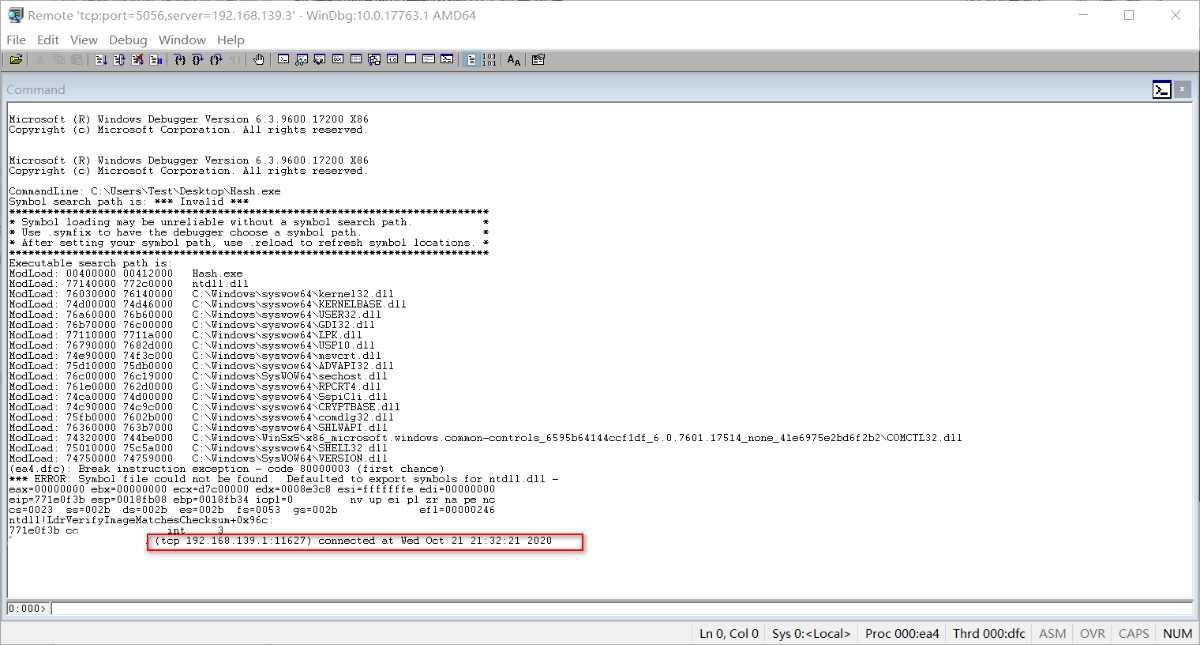Click the Step Into toolbar icon
Screen dimensions: 1200x645
(180, 60)
